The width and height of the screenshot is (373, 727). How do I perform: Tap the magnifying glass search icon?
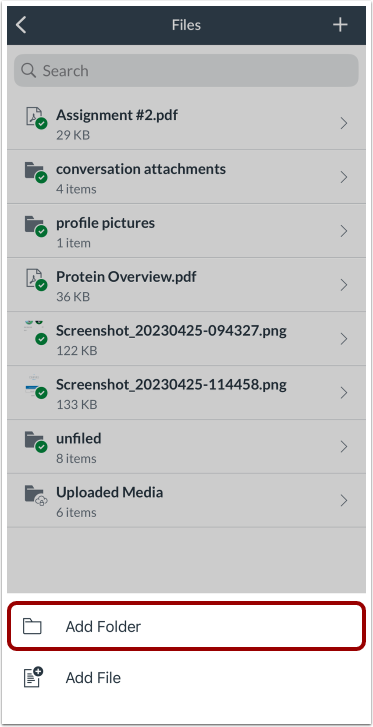[29, 70]
